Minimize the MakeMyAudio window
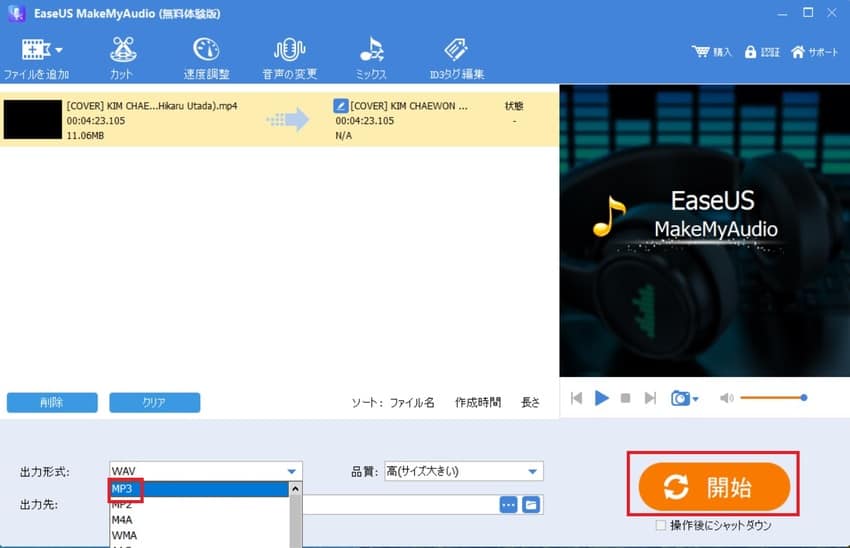Screen dimensions: 850x548 pyautogui.click(x=782, y=14)
